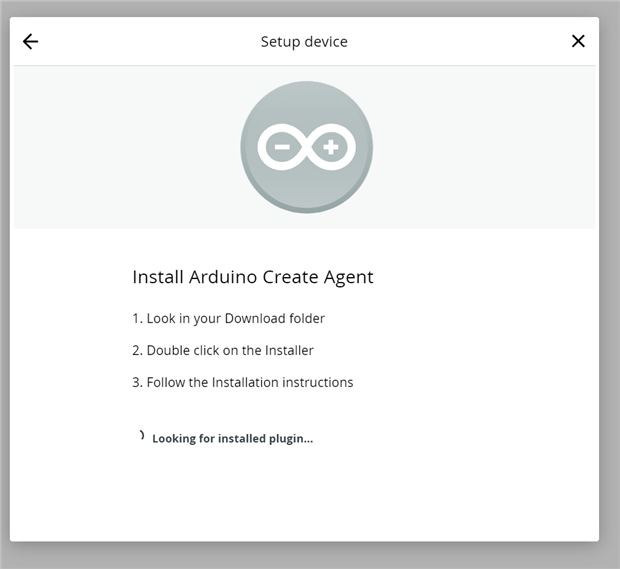Click "Looking for installed plugin..." status text
Image resolution: width=620 pixels, height=569 pixels.
(232, 438)
